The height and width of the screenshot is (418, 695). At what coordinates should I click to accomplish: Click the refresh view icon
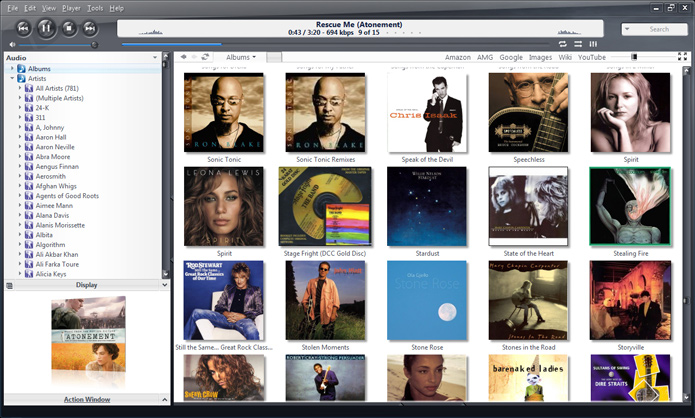coord(206,57)
